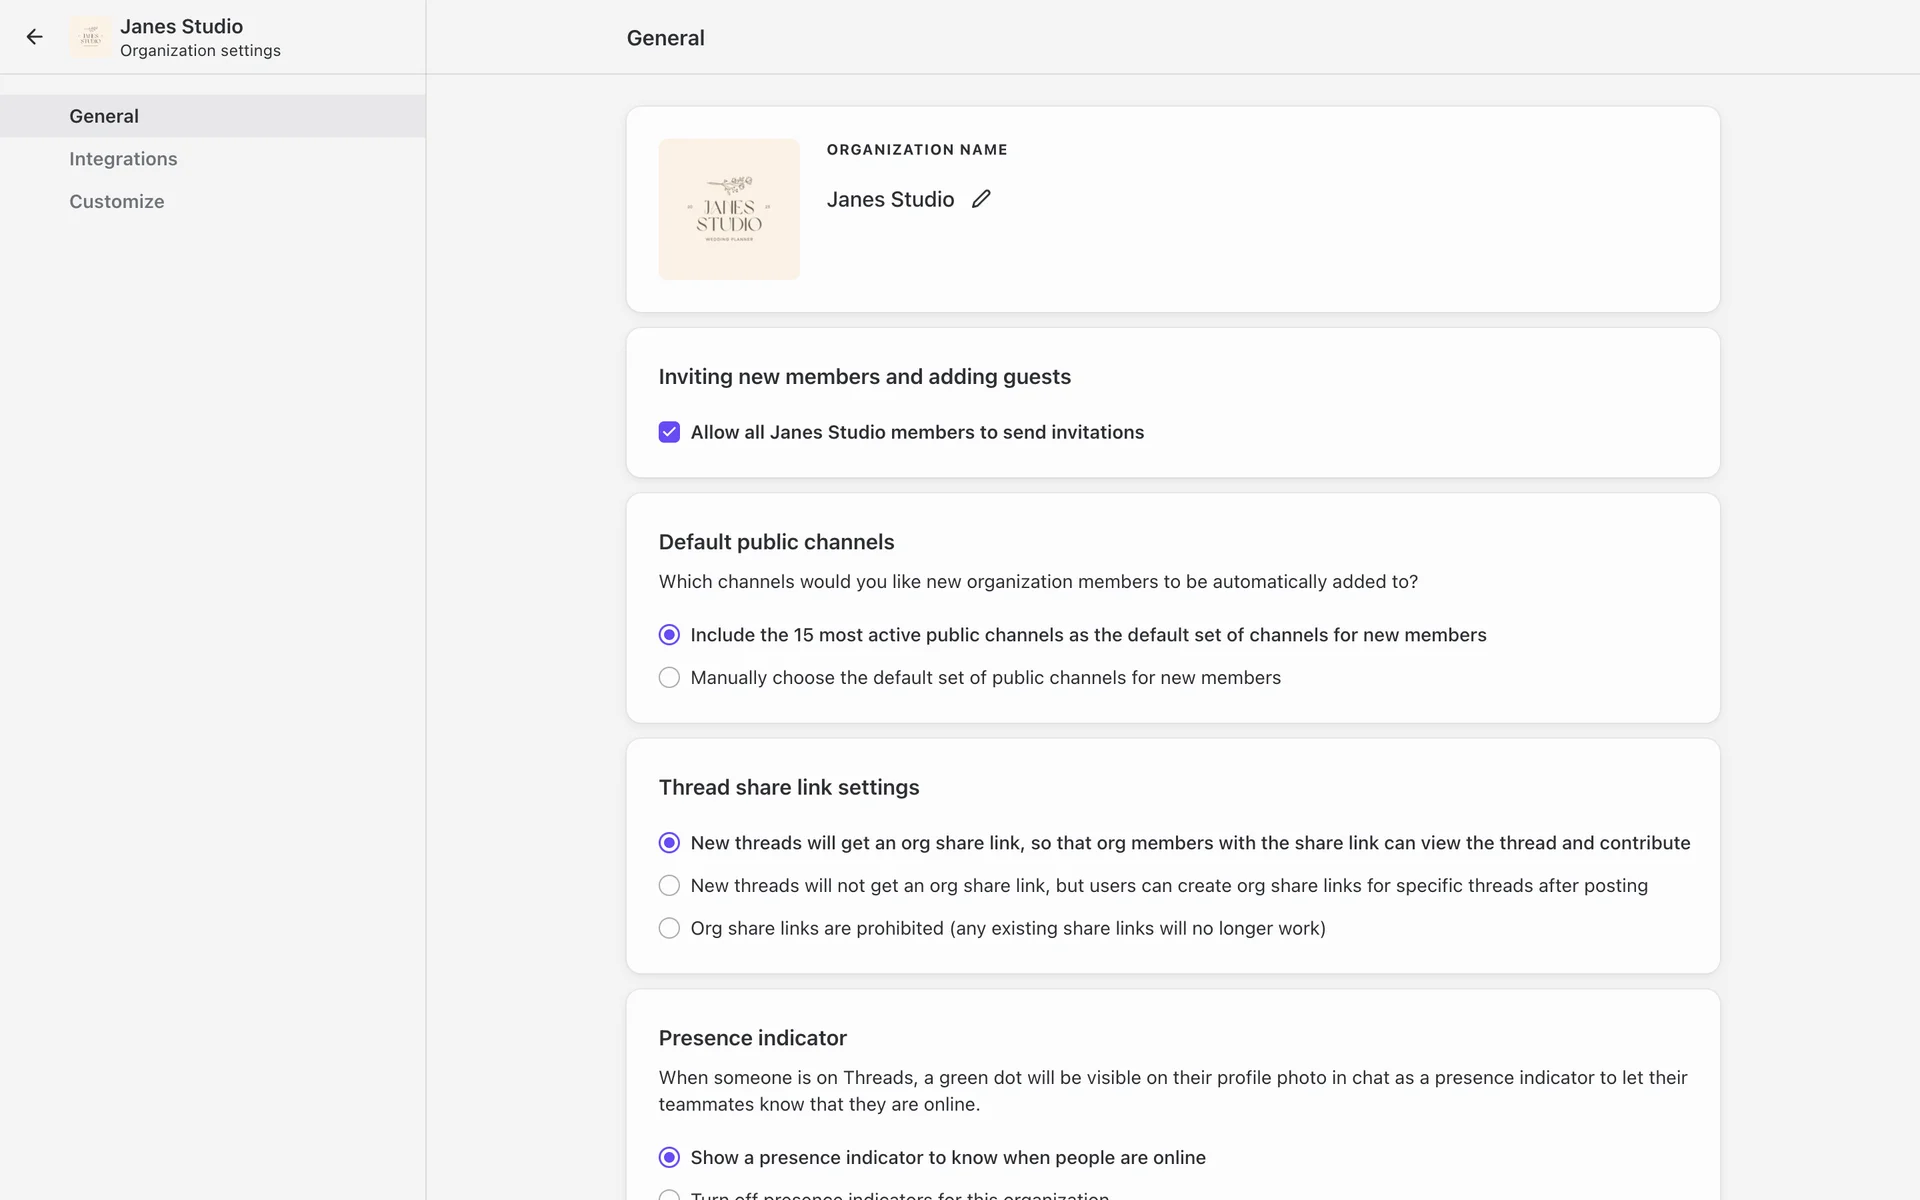Click the back arrow icon
Screen dimensions: 1920x1200
[35, 37]
